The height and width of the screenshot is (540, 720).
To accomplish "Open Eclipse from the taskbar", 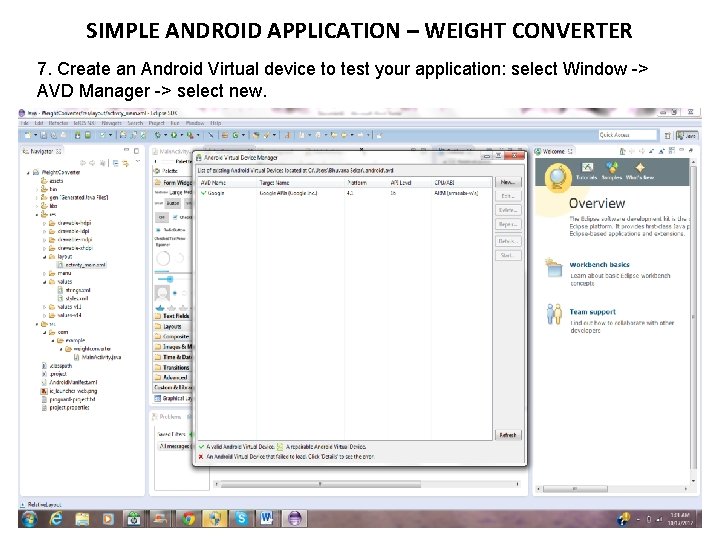I will click(x=294, y=519).
